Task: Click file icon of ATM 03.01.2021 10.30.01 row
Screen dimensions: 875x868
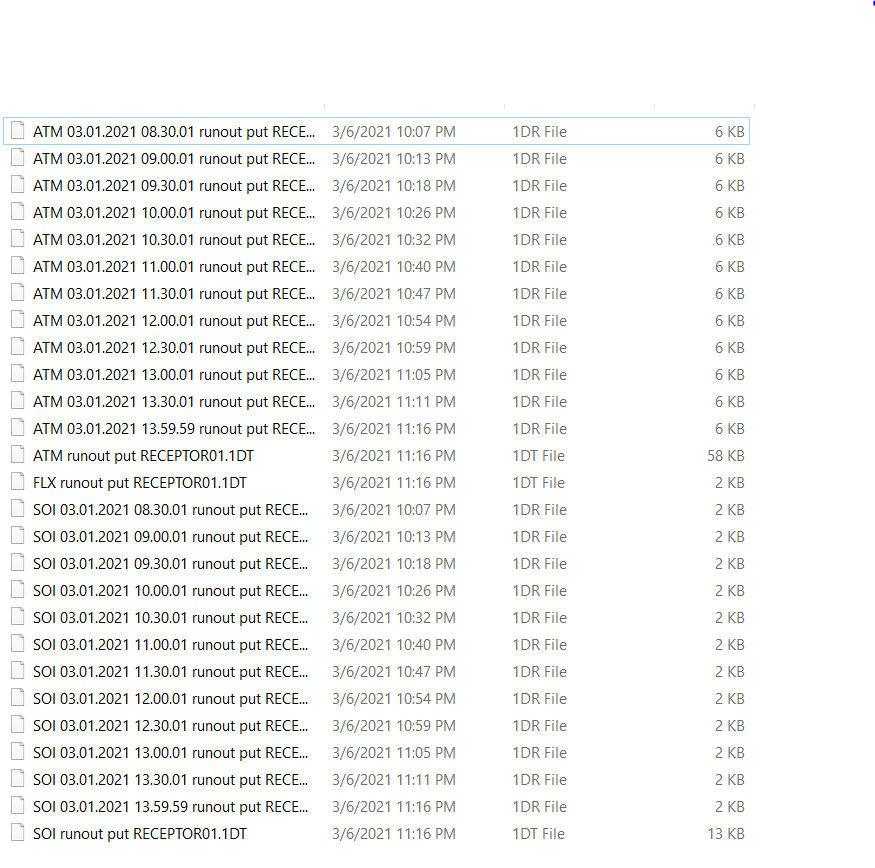Action: 18,239
